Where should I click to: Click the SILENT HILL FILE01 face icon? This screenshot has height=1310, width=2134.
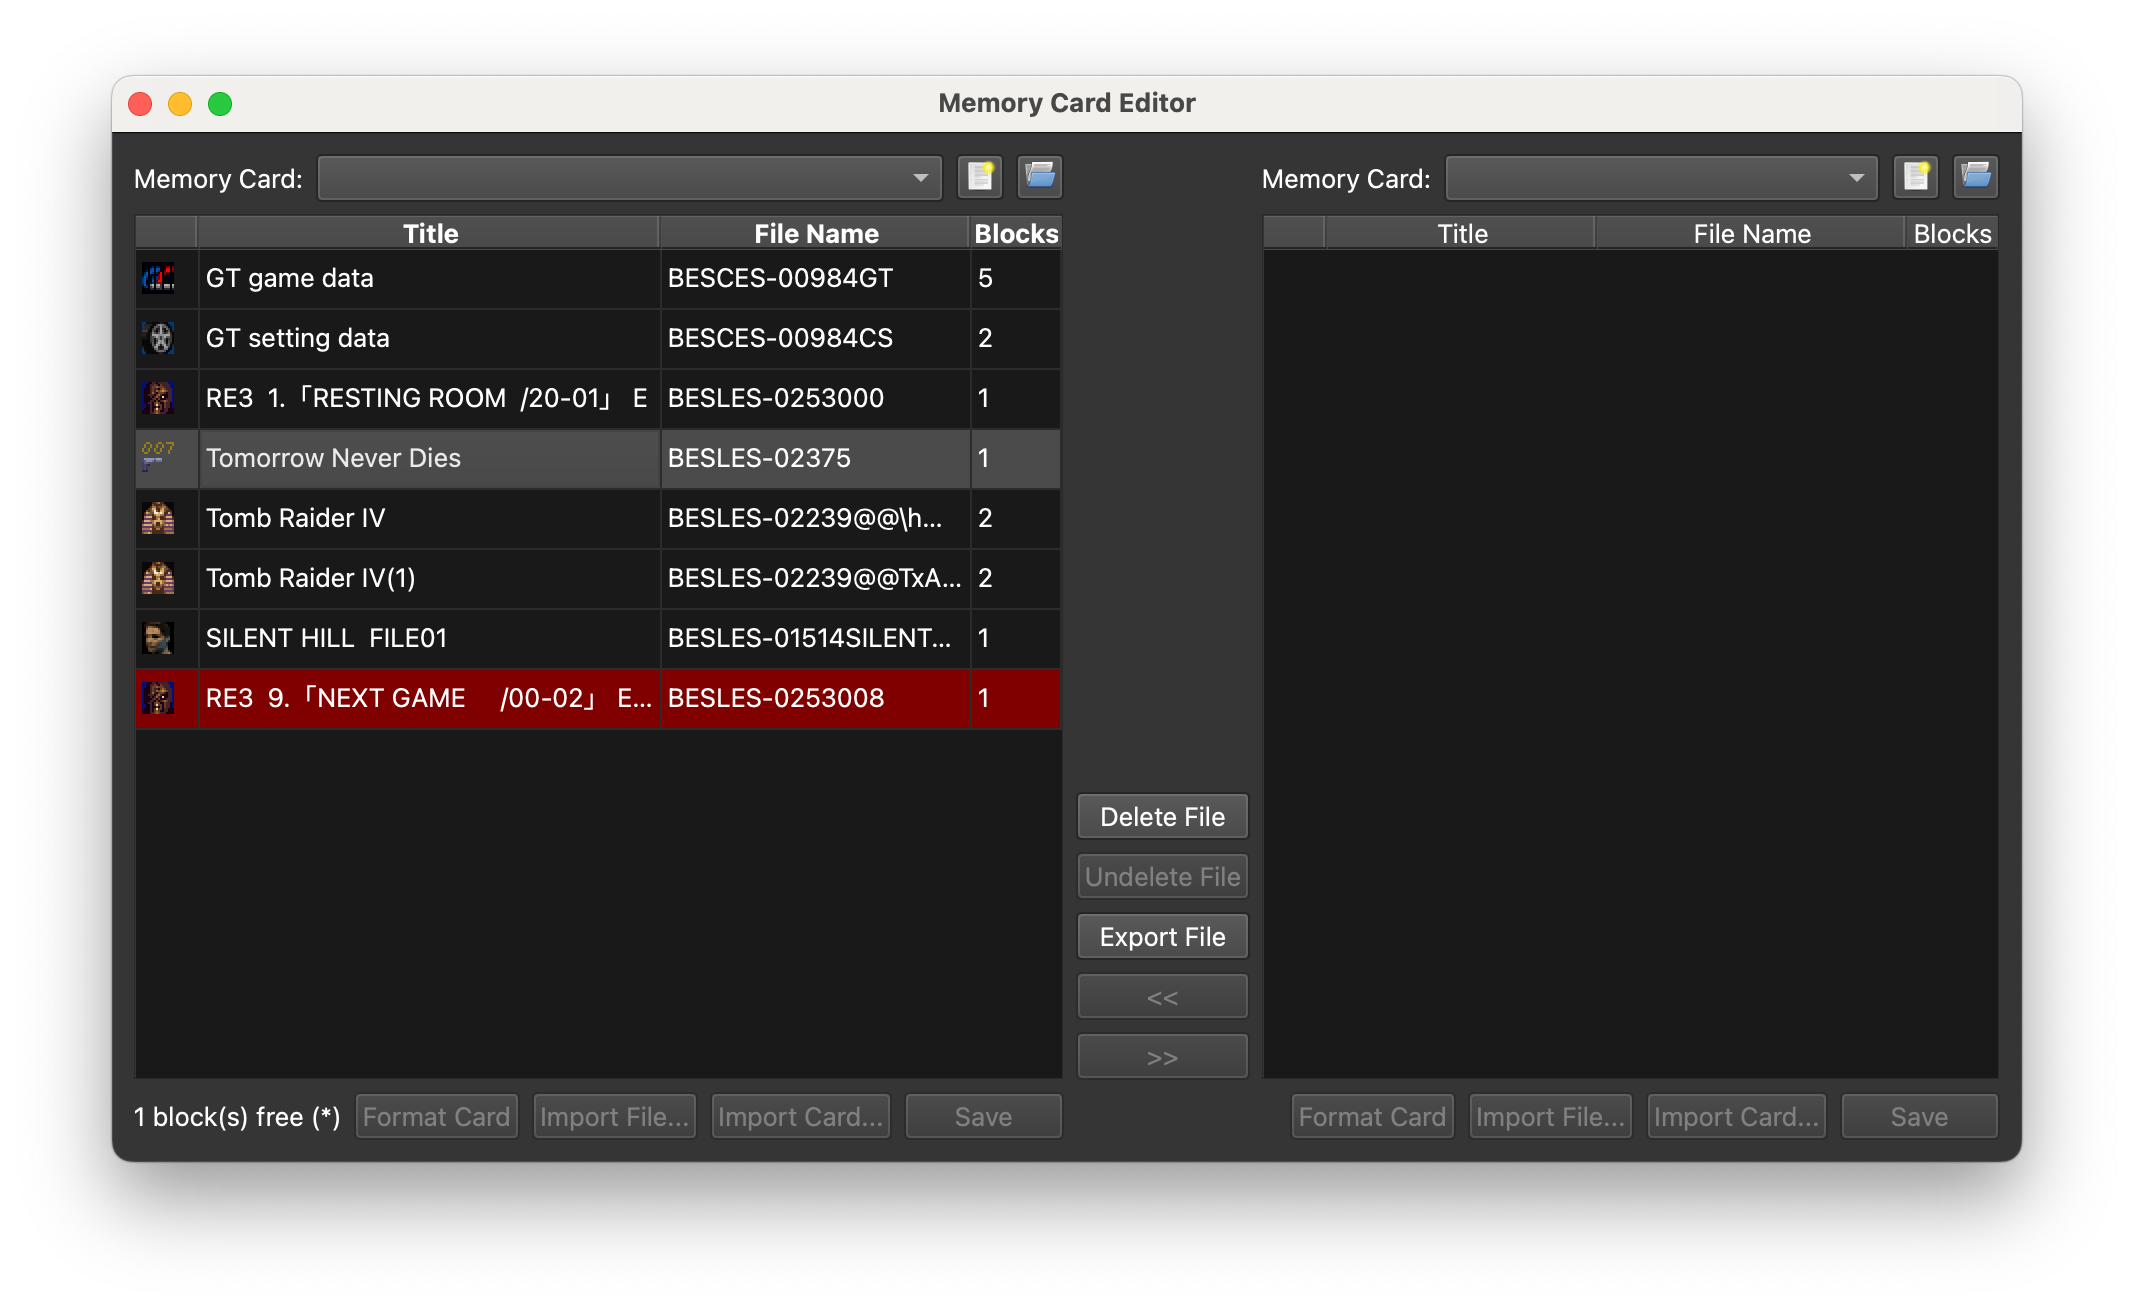coord(158,638)
